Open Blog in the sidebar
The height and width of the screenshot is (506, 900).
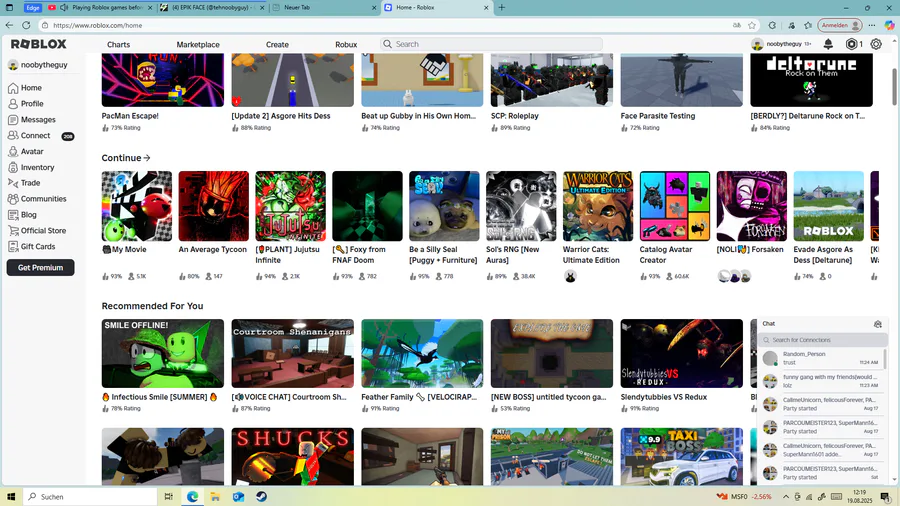(x=22, y=215)
